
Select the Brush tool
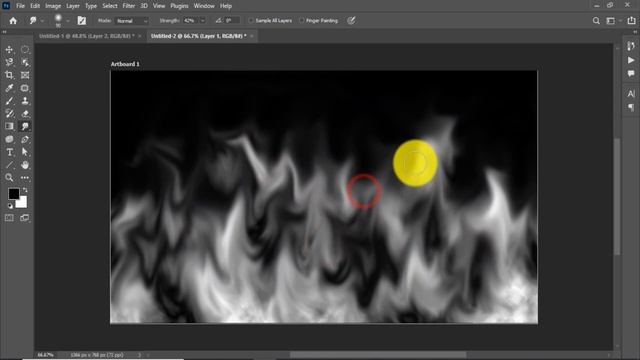pyautogui.click(x=9, y=101)
